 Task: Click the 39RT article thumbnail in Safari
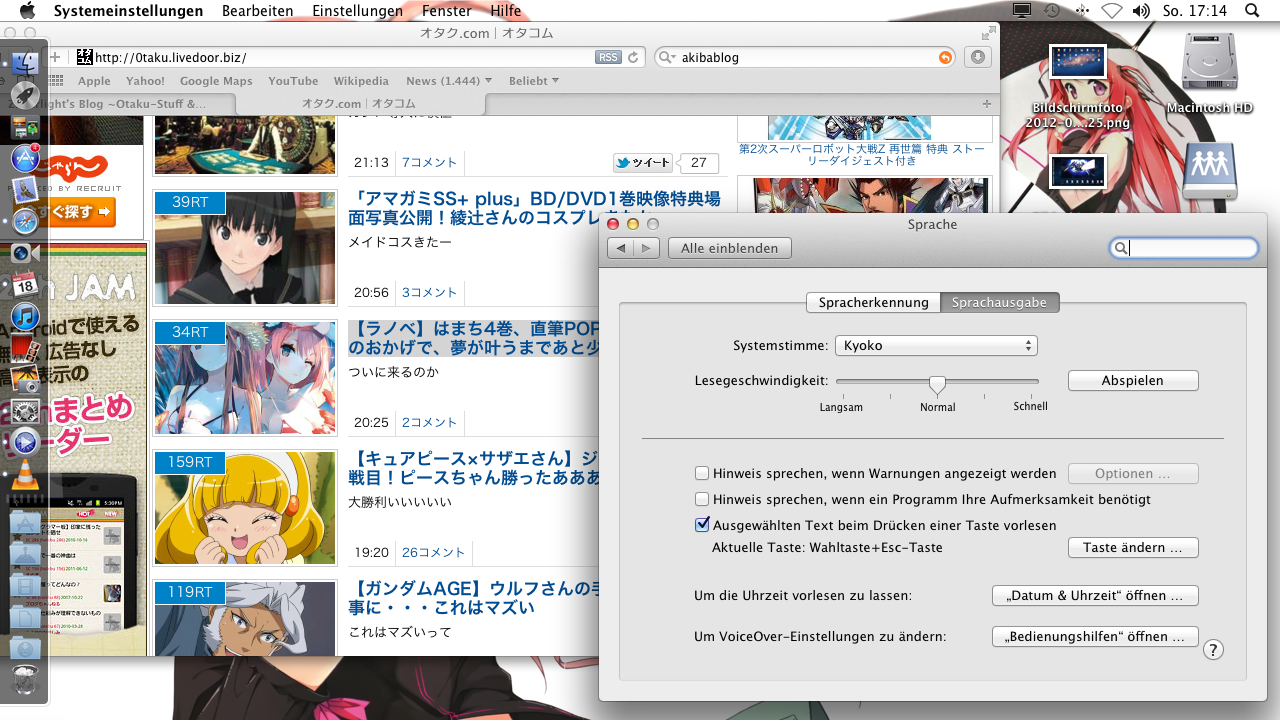pyautogui.click(x=244, y=248)
